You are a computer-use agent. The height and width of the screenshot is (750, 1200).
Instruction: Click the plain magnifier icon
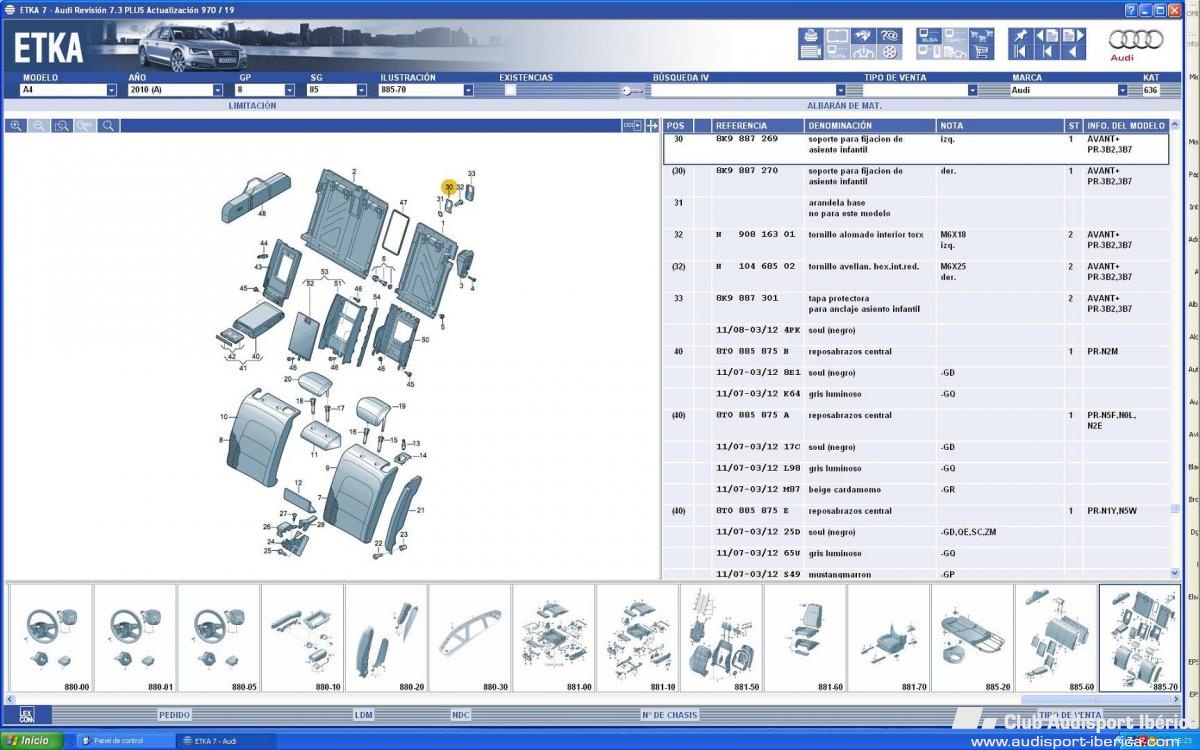(108, 126)
